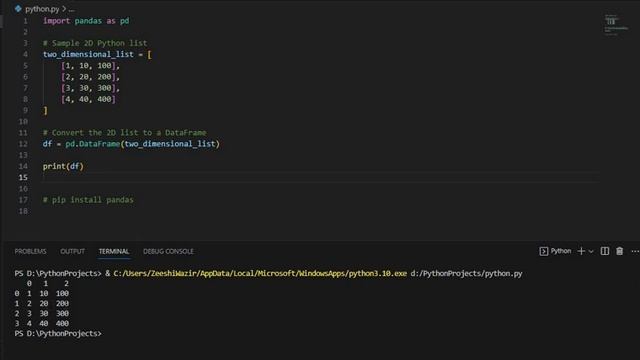Open the DEBUG CONSOLE tab
The image size is (640, 360).
(x=168, y=251)
